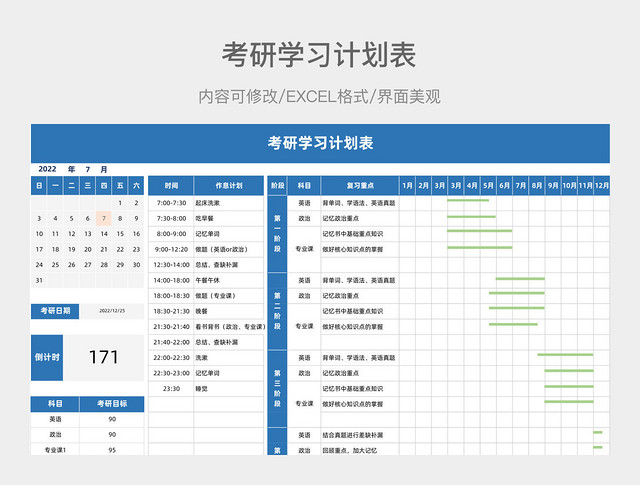
Task: Click the 阶段 column header
Action: tap(278, 186)
